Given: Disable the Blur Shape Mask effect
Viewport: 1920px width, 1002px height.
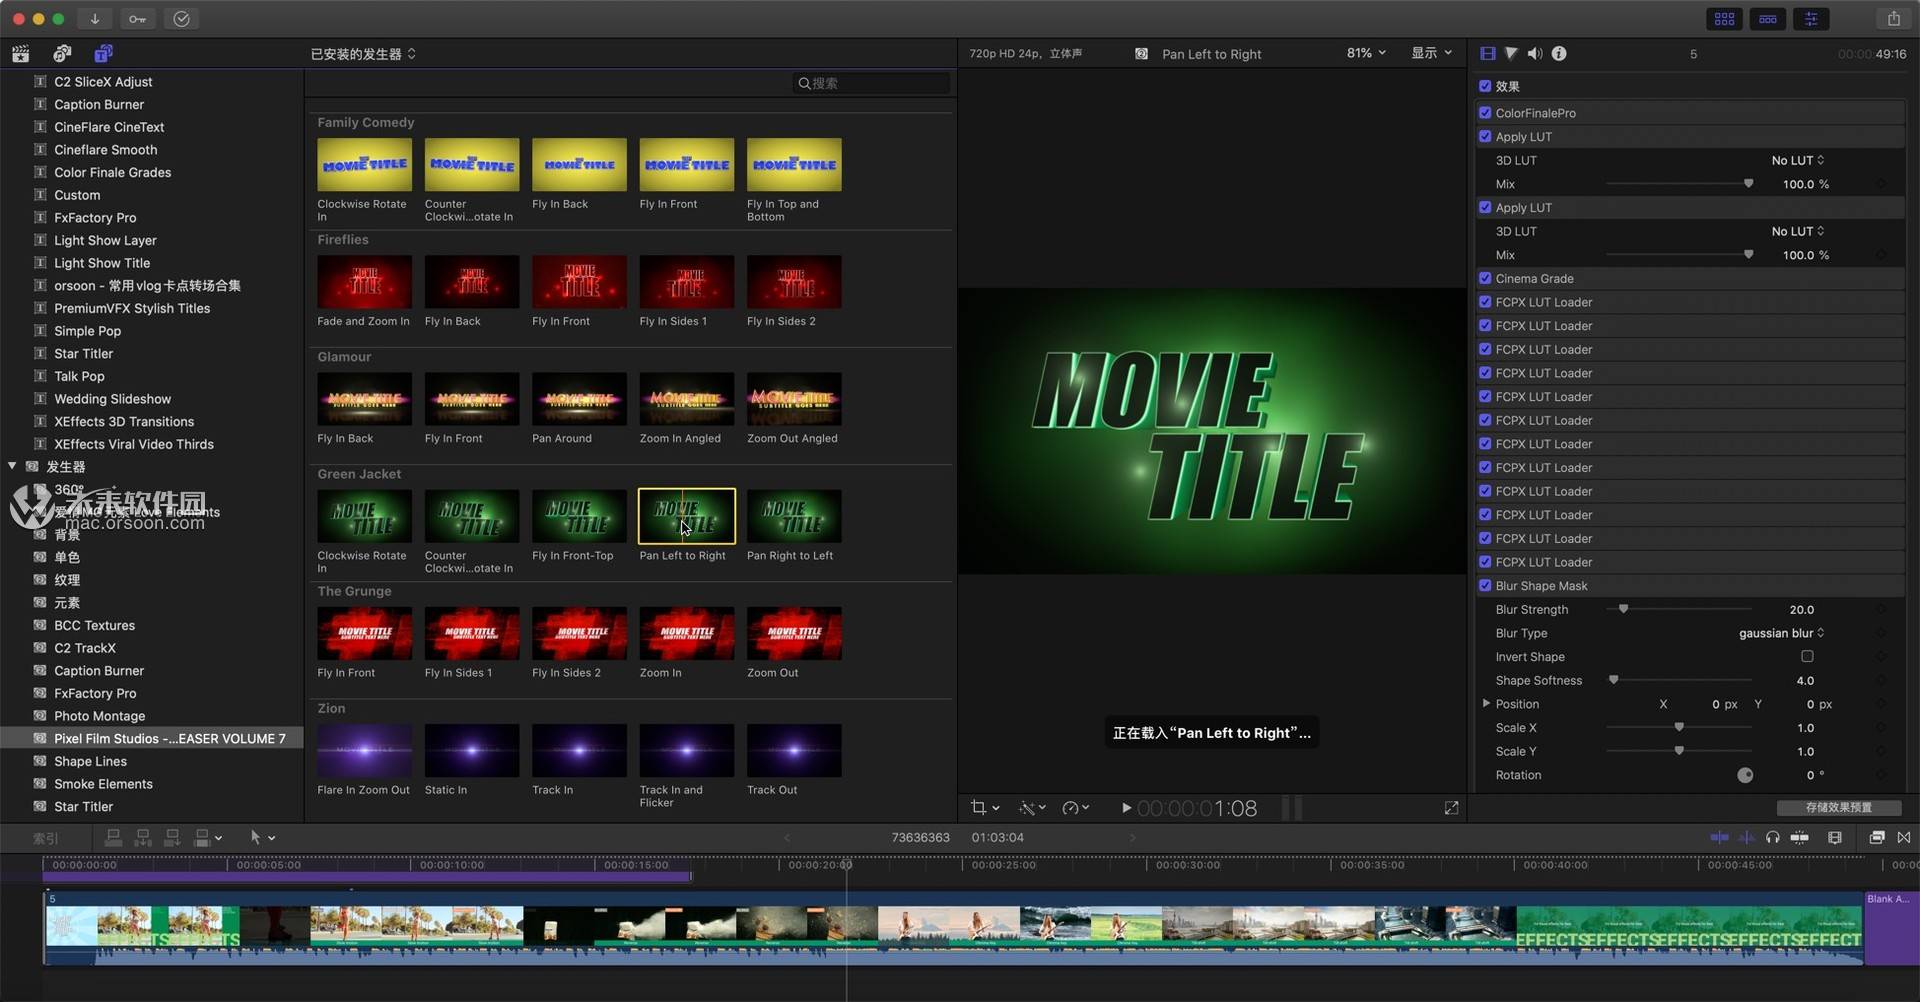Looking at the screenshot, I should 1485,585.
